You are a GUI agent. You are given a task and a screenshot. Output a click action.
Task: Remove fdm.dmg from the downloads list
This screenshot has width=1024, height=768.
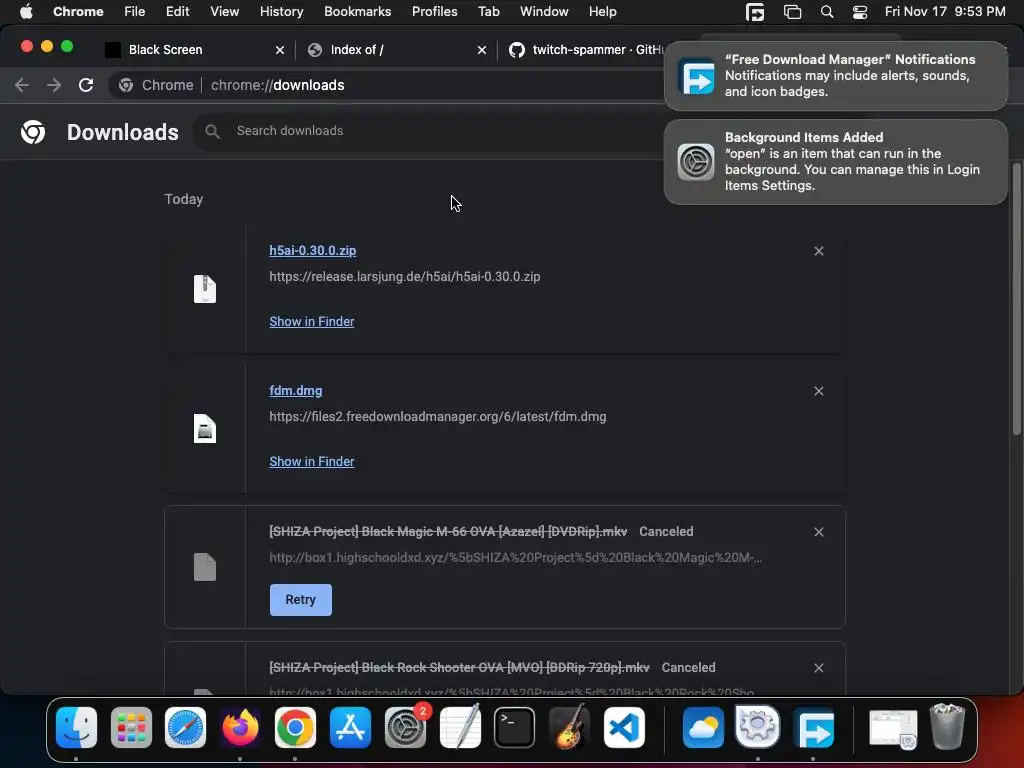click(818, 391)
